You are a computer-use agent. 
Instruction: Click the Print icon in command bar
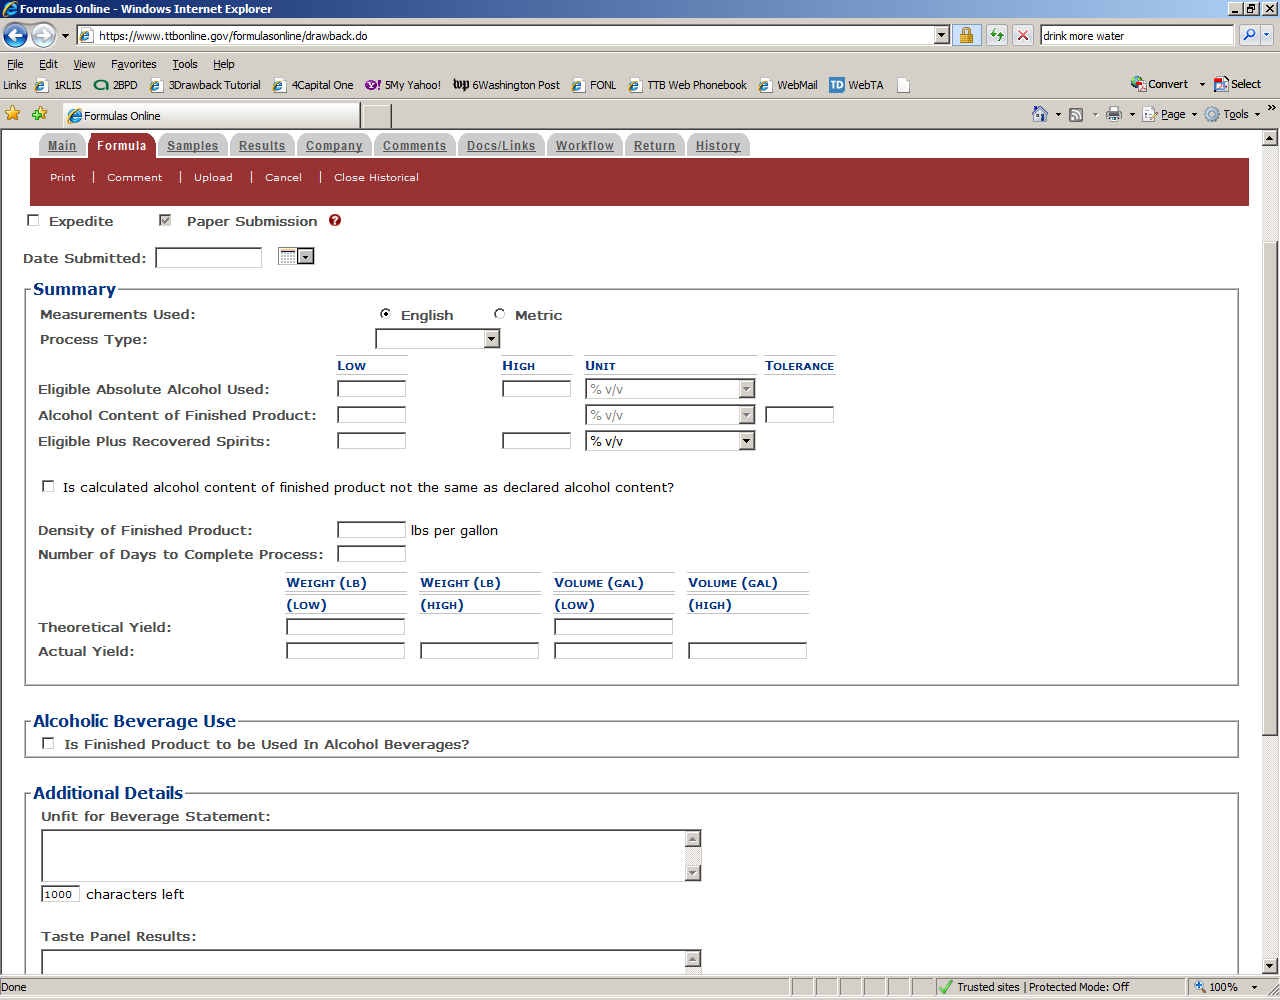[x=1113, y=115]
